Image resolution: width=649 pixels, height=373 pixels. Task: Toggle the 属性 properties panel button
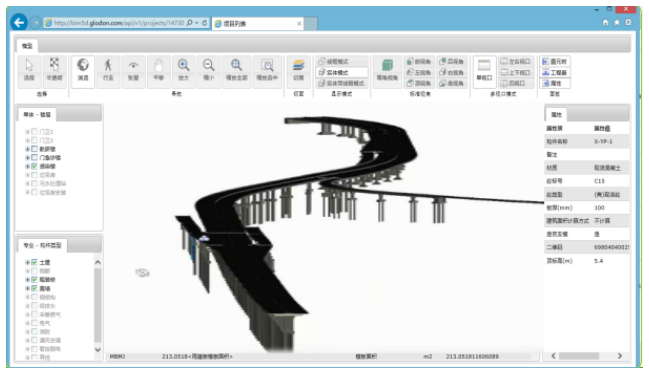click(x=555, y=83)
